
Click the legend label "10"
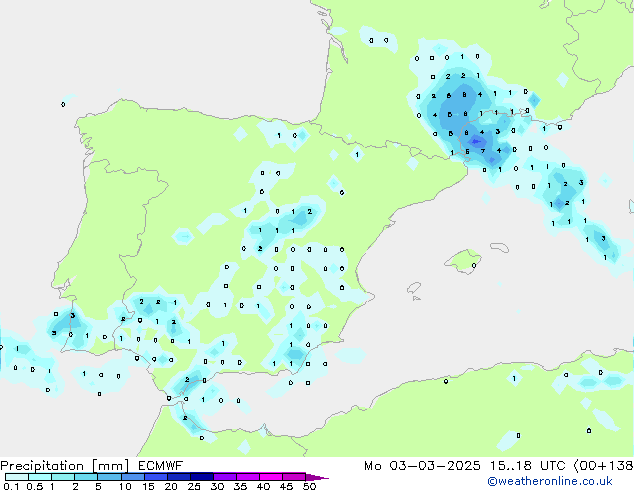[125, 486]
